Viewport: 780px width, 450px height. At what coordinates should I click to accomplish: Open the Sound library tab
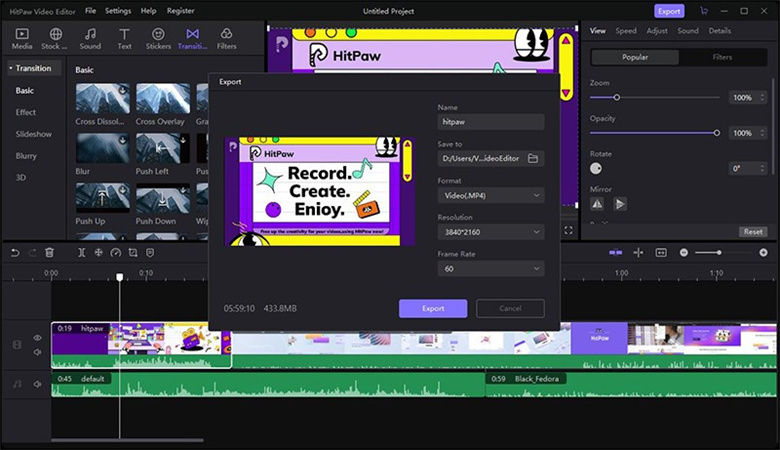tap(90, 39)
